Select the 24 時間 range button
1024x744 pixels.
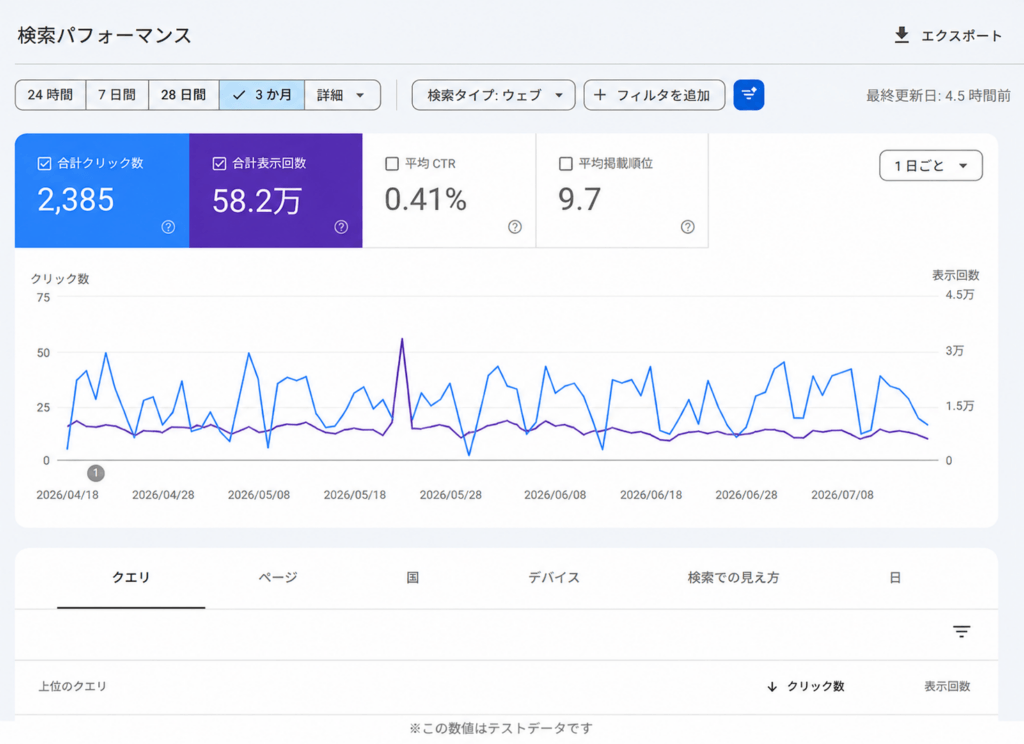point(50,95)
